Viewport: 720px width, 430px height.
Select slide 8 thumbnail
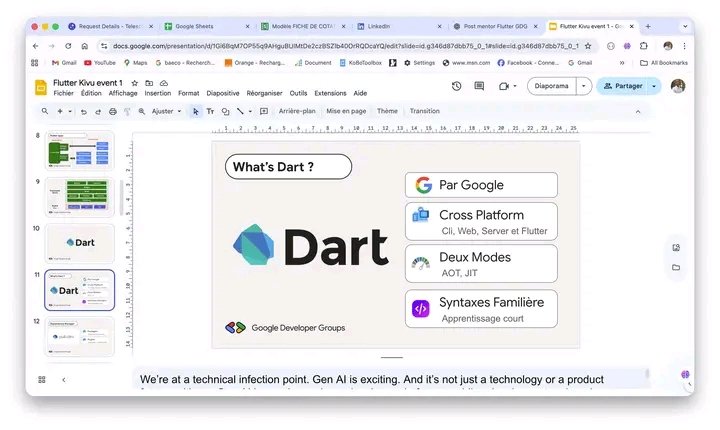click(x=79, y=151)
